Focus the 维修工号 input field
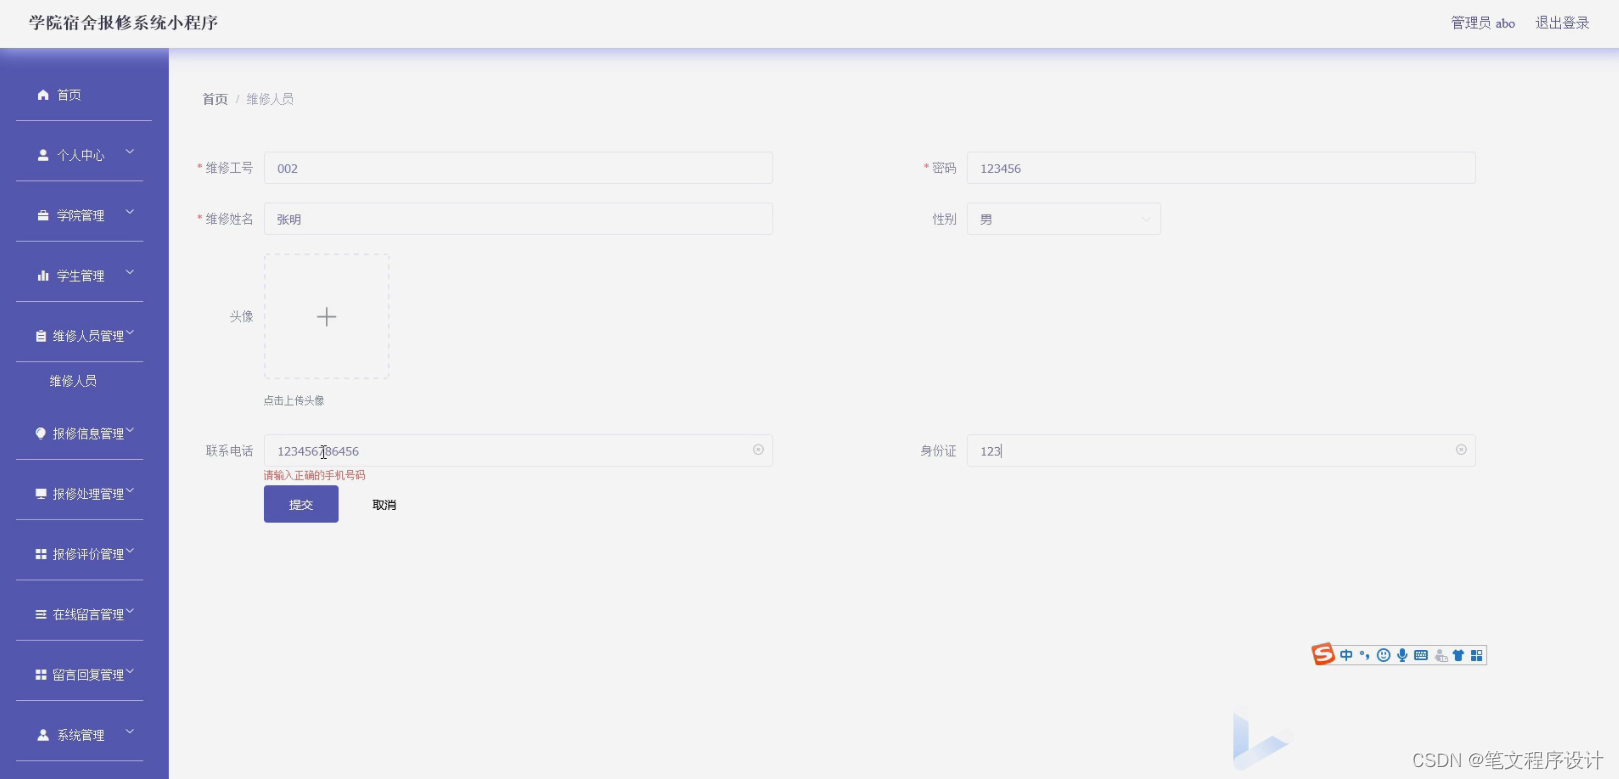Viewport: 1619px width, 779px height. [x=518, y=168]
